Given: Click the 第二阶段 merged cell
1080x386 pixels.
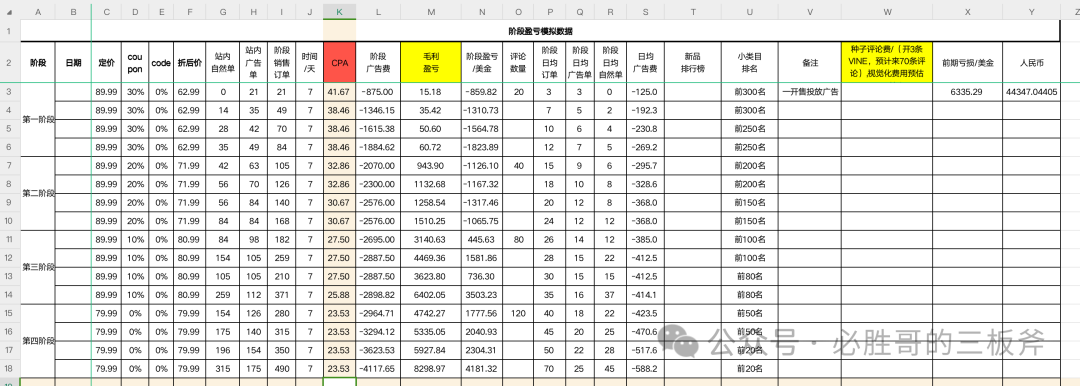Looking at the screenshot, I should pos(38,194).
